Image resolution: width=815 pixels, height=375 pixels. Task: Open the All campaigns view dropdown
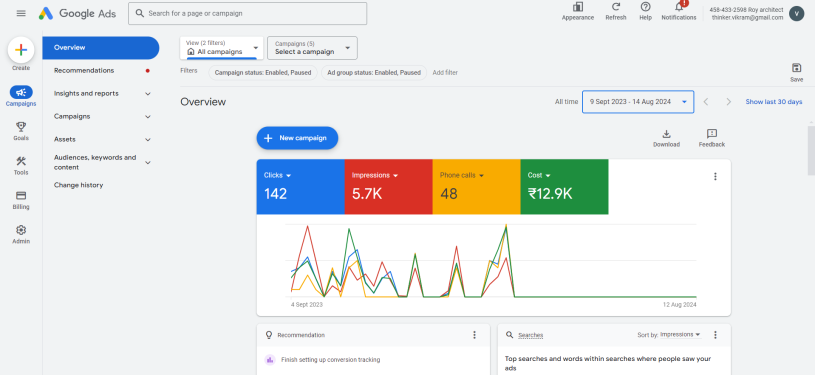221,48
